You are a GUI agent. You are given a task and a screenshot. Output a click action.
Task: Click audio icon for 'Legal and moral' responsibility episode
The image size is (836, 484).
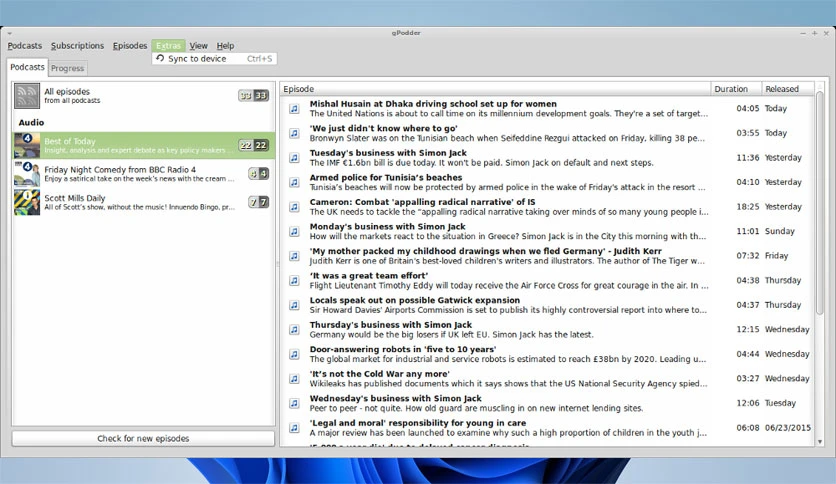(294, 427)
